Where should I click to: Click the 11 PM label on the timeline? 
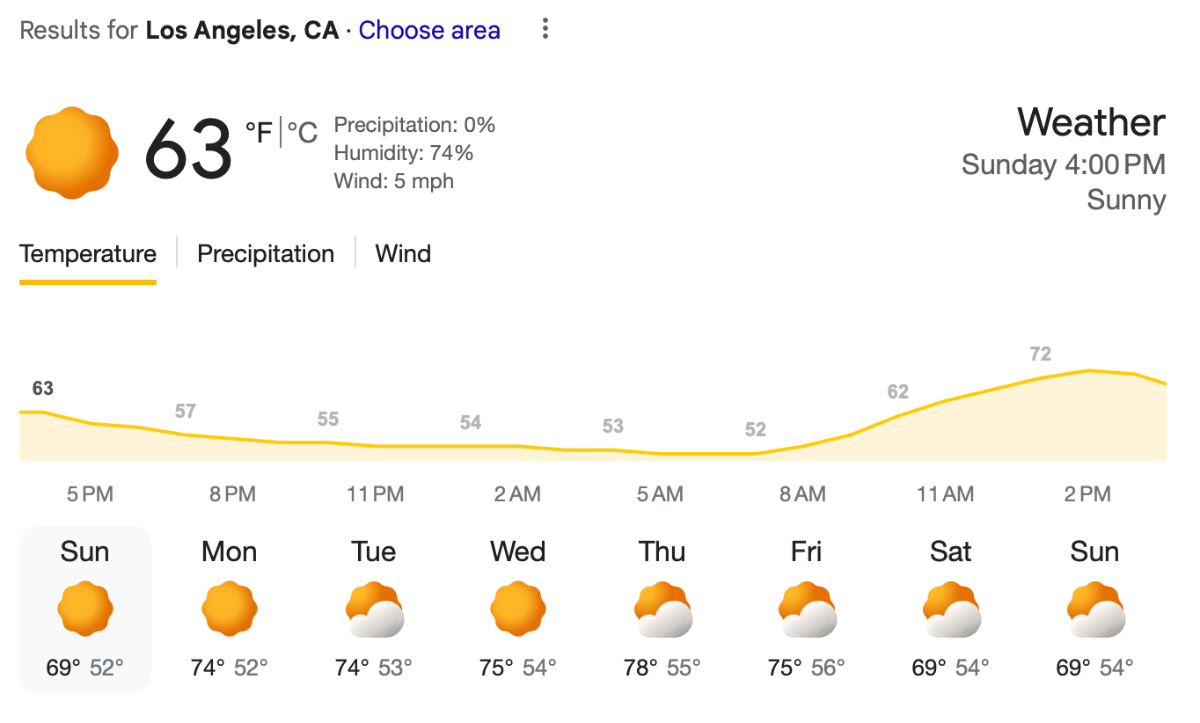pyautogui.click(x=375, y=494)
